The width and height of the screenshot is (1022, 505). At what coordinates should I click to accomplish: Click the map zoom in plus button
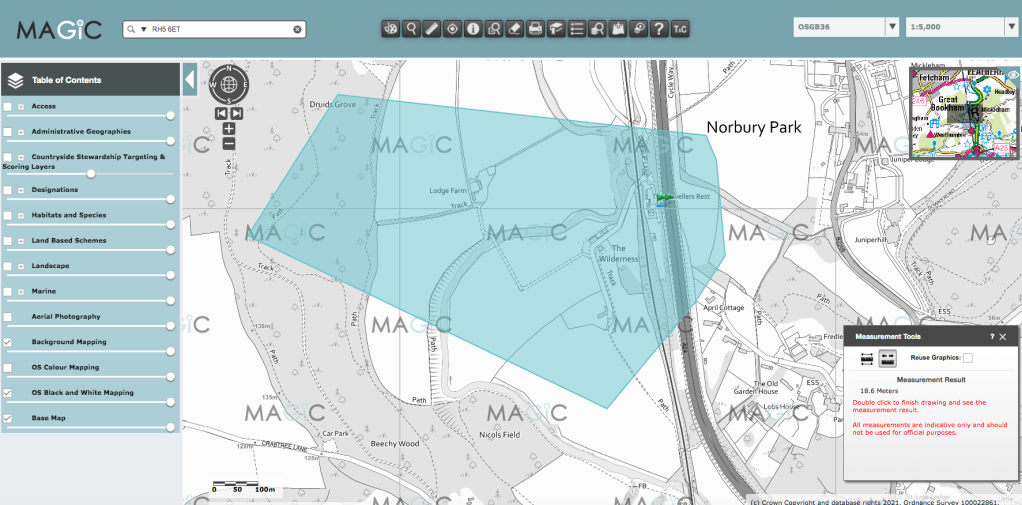tap(229, 129)
